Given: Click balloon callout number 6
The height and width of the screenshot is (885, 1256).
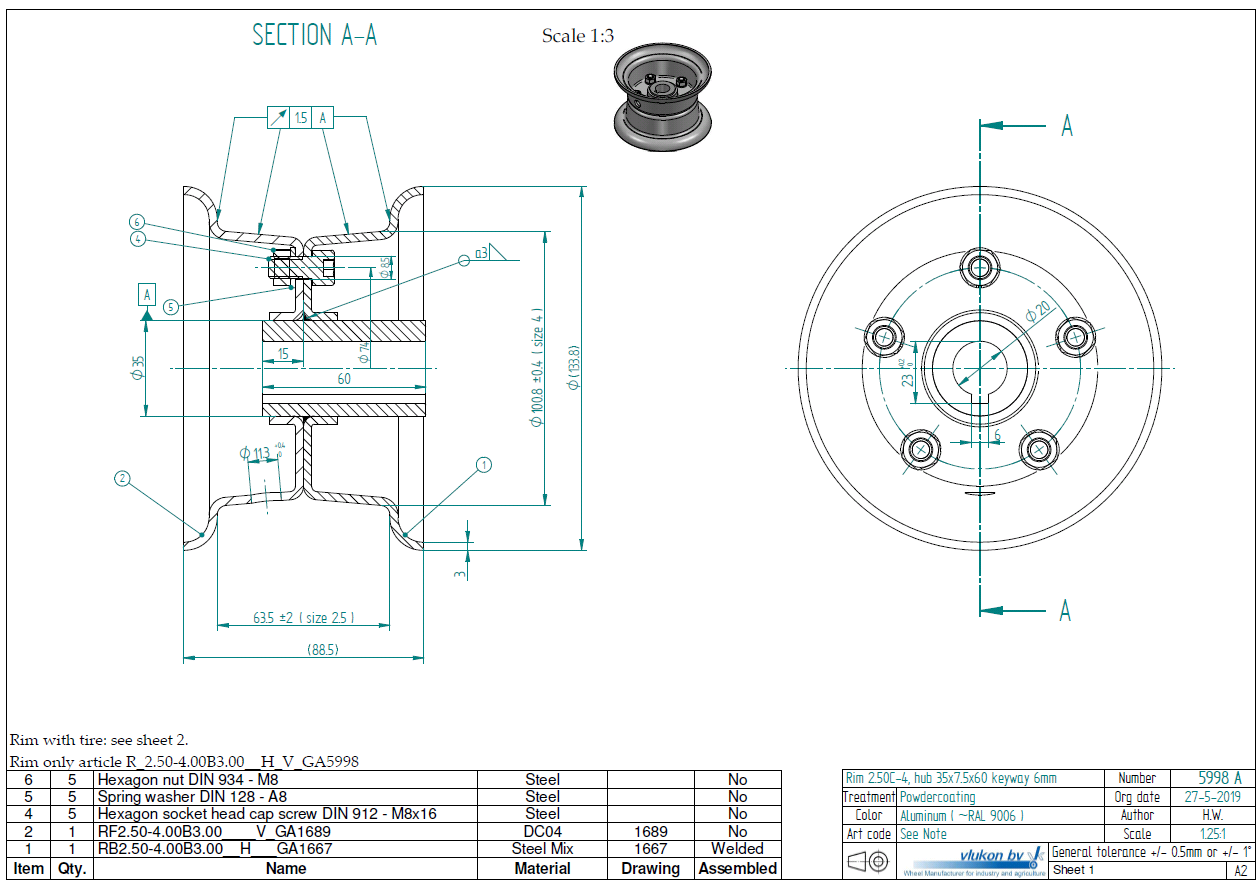Looking at the screenshot, I should [x=137, y=222].
